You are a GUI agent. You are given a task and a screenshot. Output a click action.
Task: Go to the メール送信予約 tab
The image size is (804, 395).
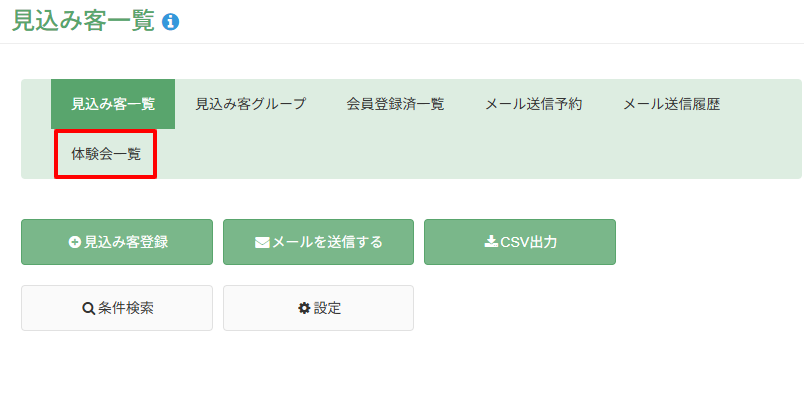533,104
